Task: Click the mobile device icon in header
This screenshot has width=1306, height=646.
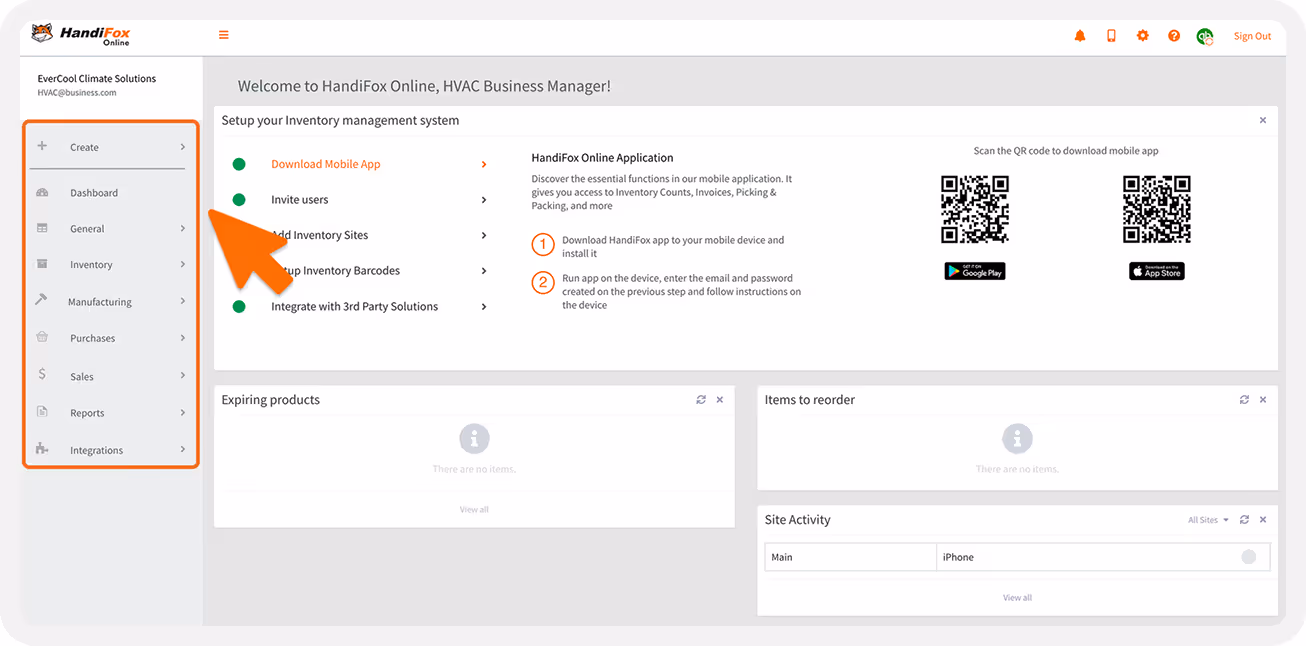Action: 1111,36
